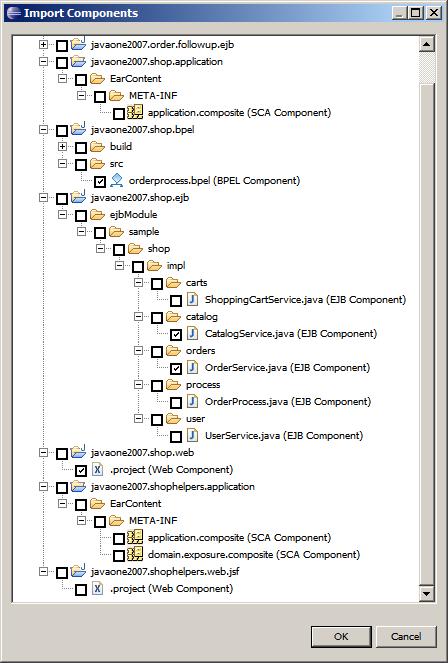Click the orderprocess.bpel BPEL component icon
448x663 pixels.
tap(116, 181)
